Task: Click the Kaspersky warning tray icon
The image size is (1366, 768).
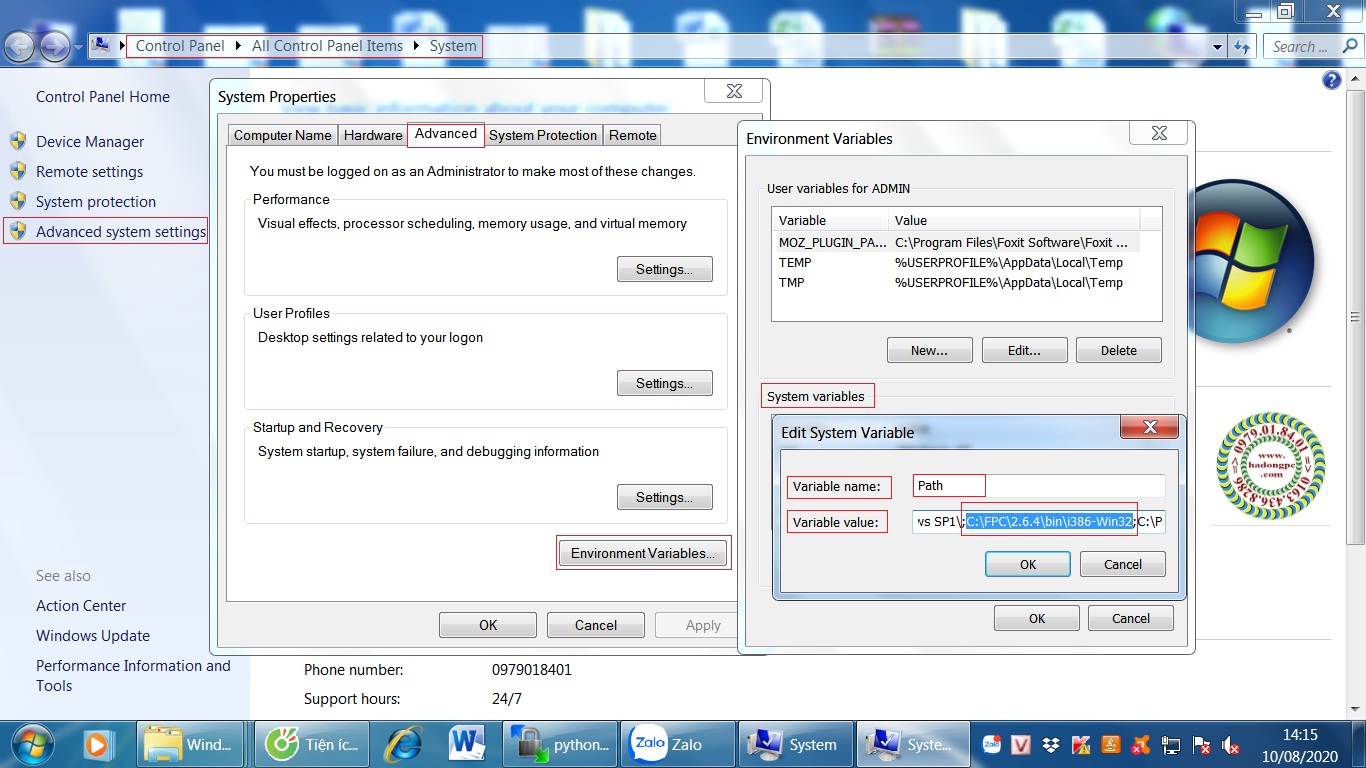Action: (1081, 745)
